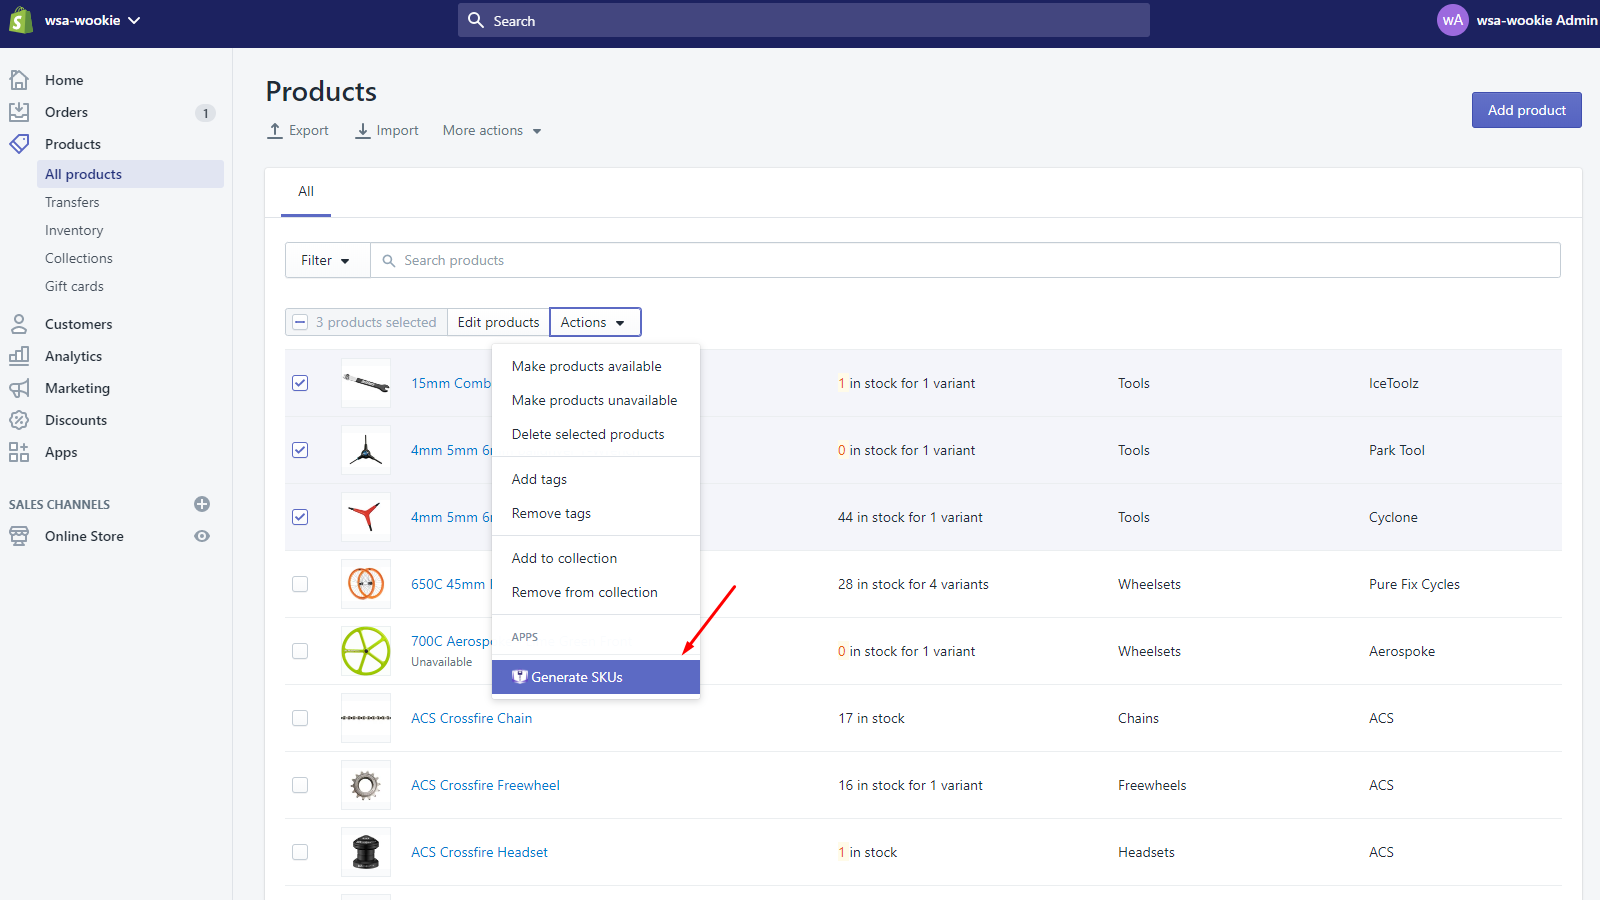The height and width of the screenshot is (900, 1600).
Task: Add a sales channel with plus icon
Action: (x=202, y=504)
